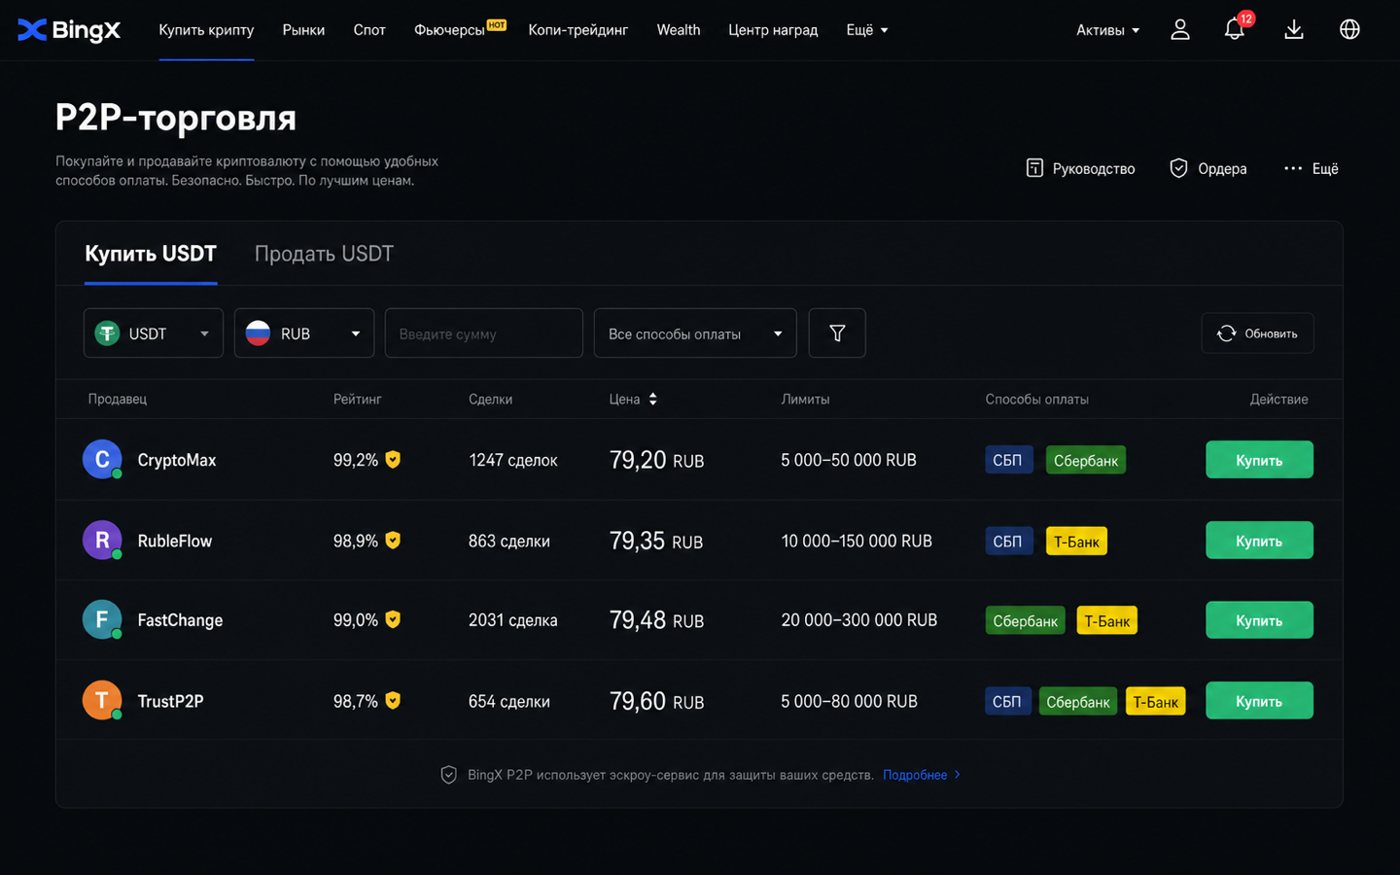Expand the RUB currency dropdown

(304, 333)
